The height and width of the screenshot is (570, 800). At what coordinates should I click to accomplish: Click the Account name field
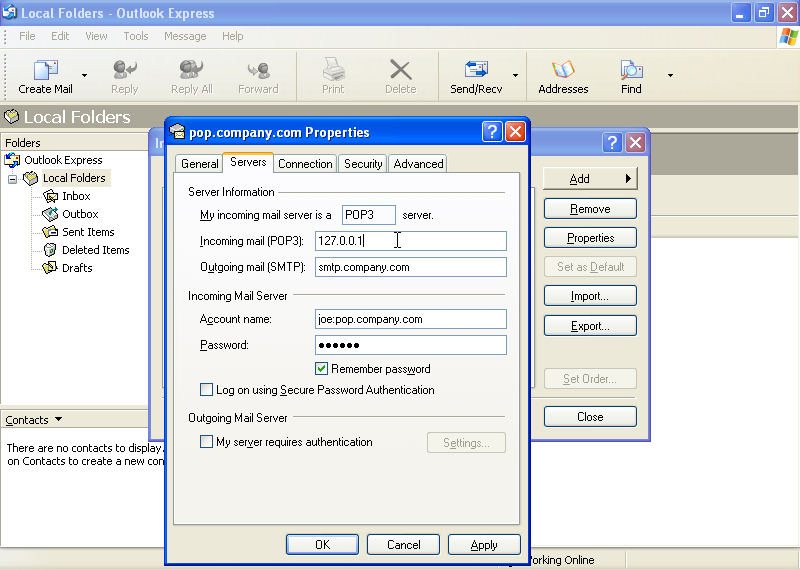[411, 319]
